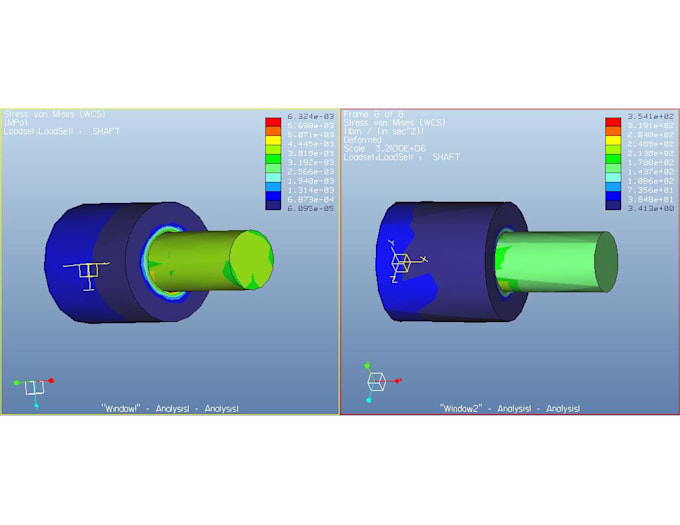Click the "Deformed" label in Window2
680x525 pixels.
coord(363,140)
